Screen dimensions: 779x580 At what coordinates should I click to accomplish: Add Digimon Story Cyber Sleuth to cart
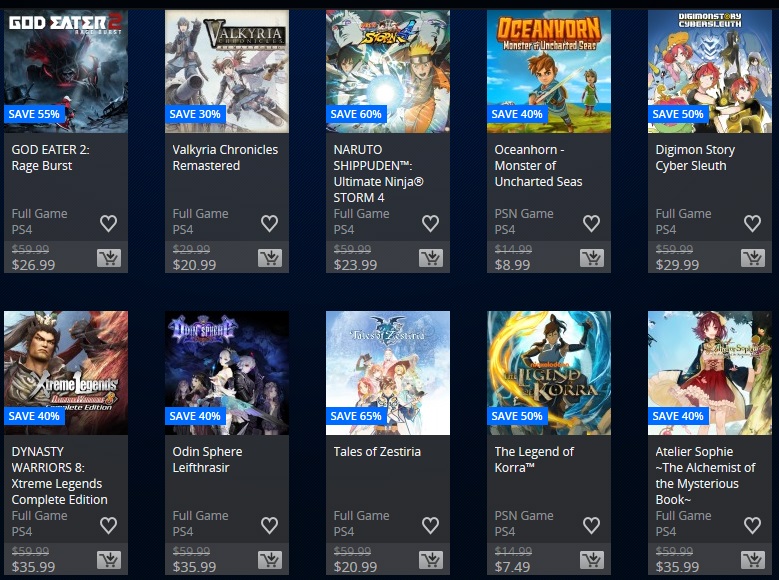pyautogui.click(x=753, y=258)
